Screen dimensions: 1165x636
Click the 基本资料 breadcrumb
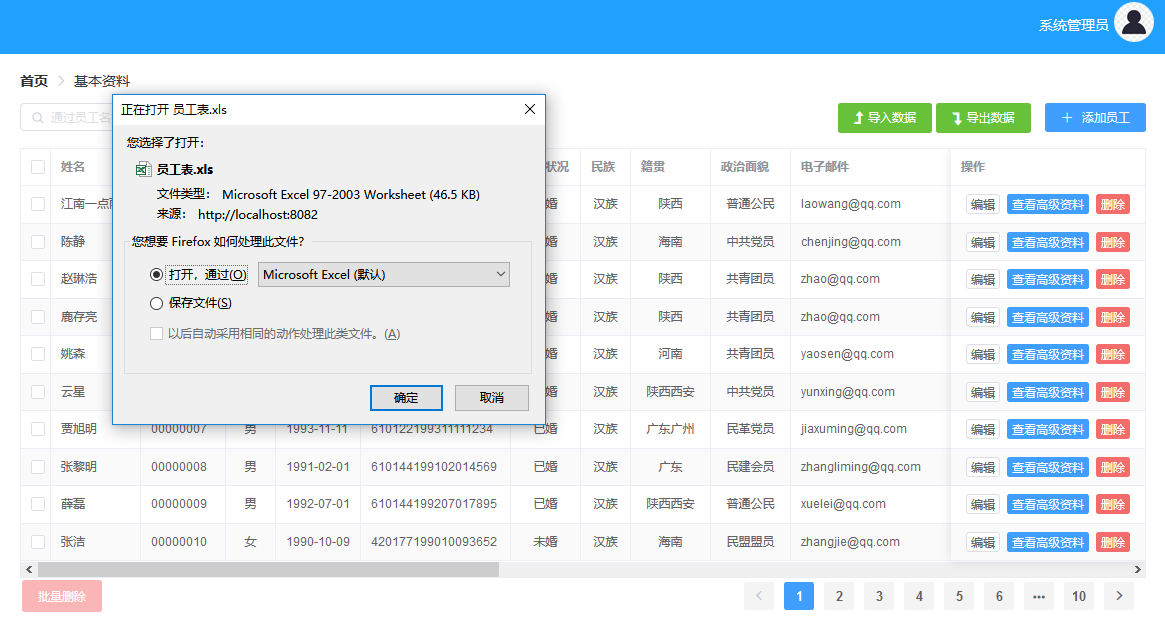(102, 81)
